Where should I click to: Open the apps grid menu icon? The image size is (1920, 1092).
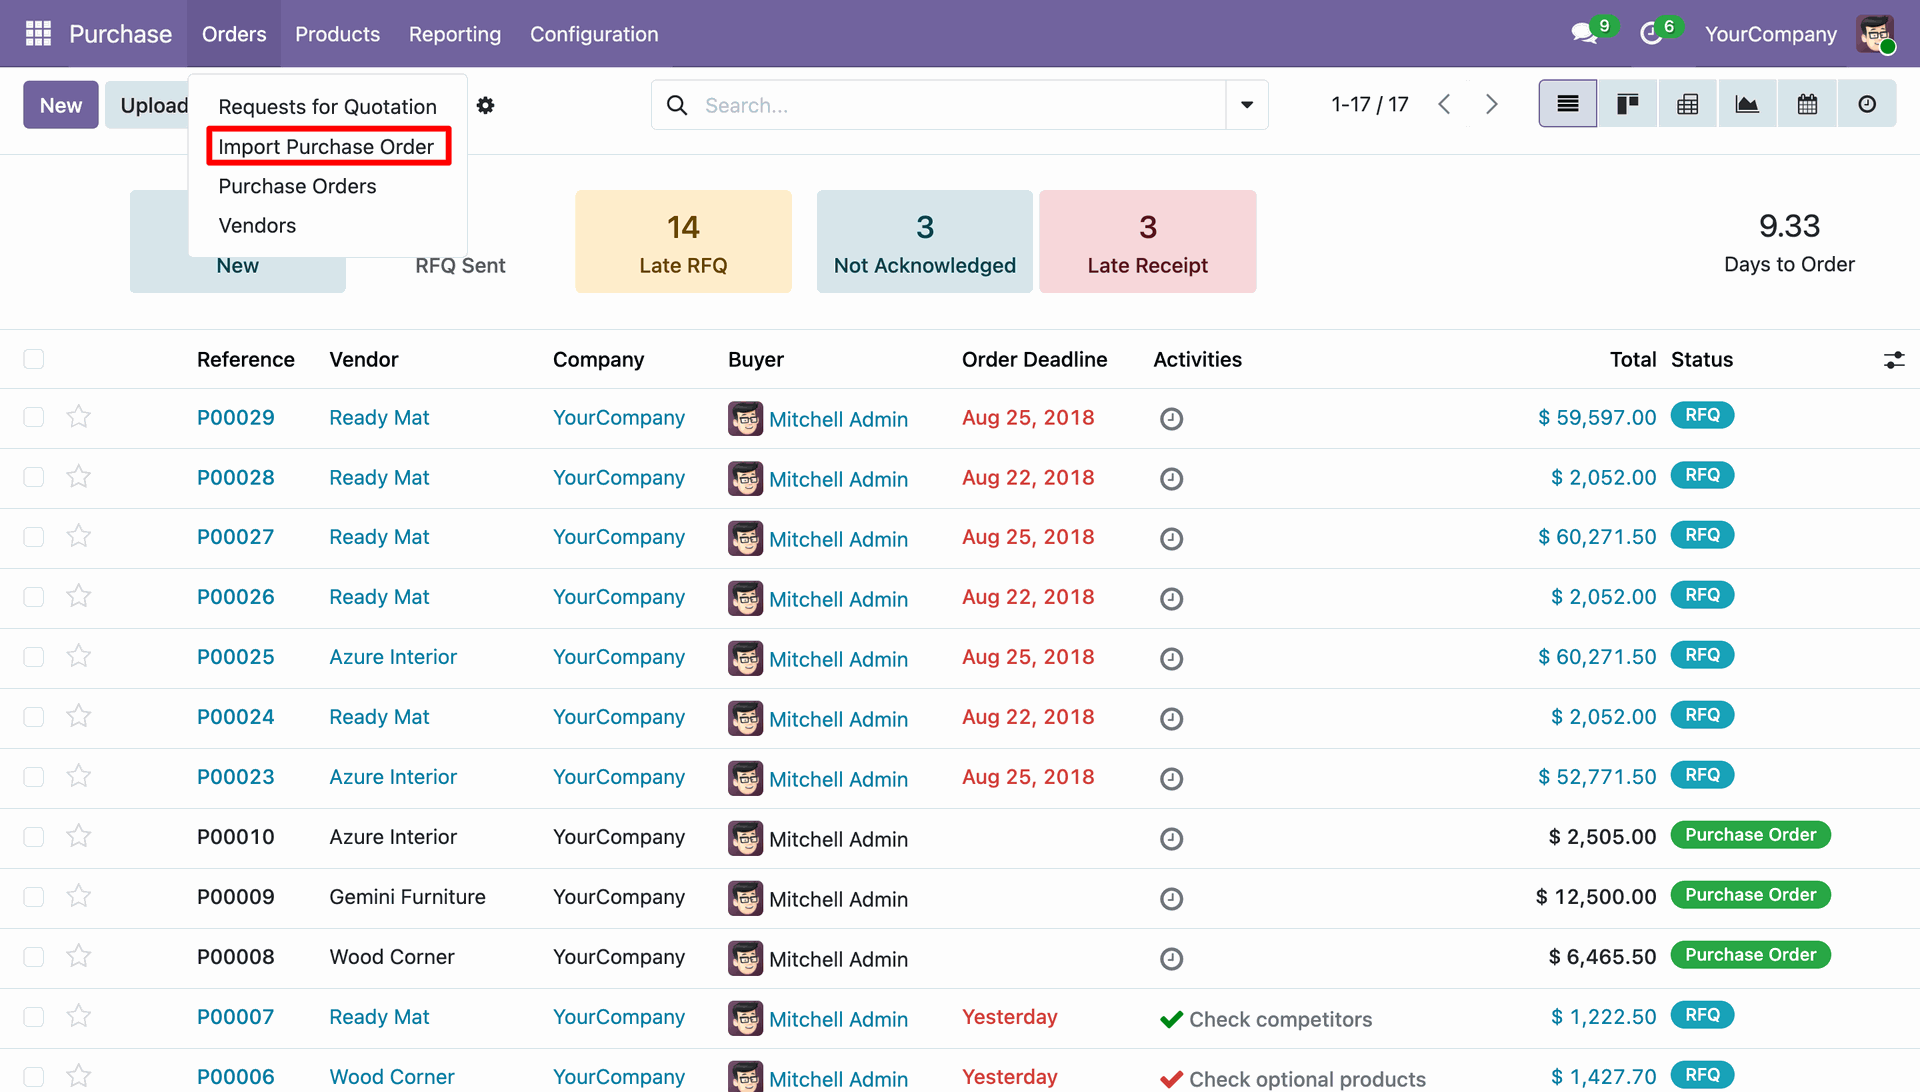click(38, 34)
